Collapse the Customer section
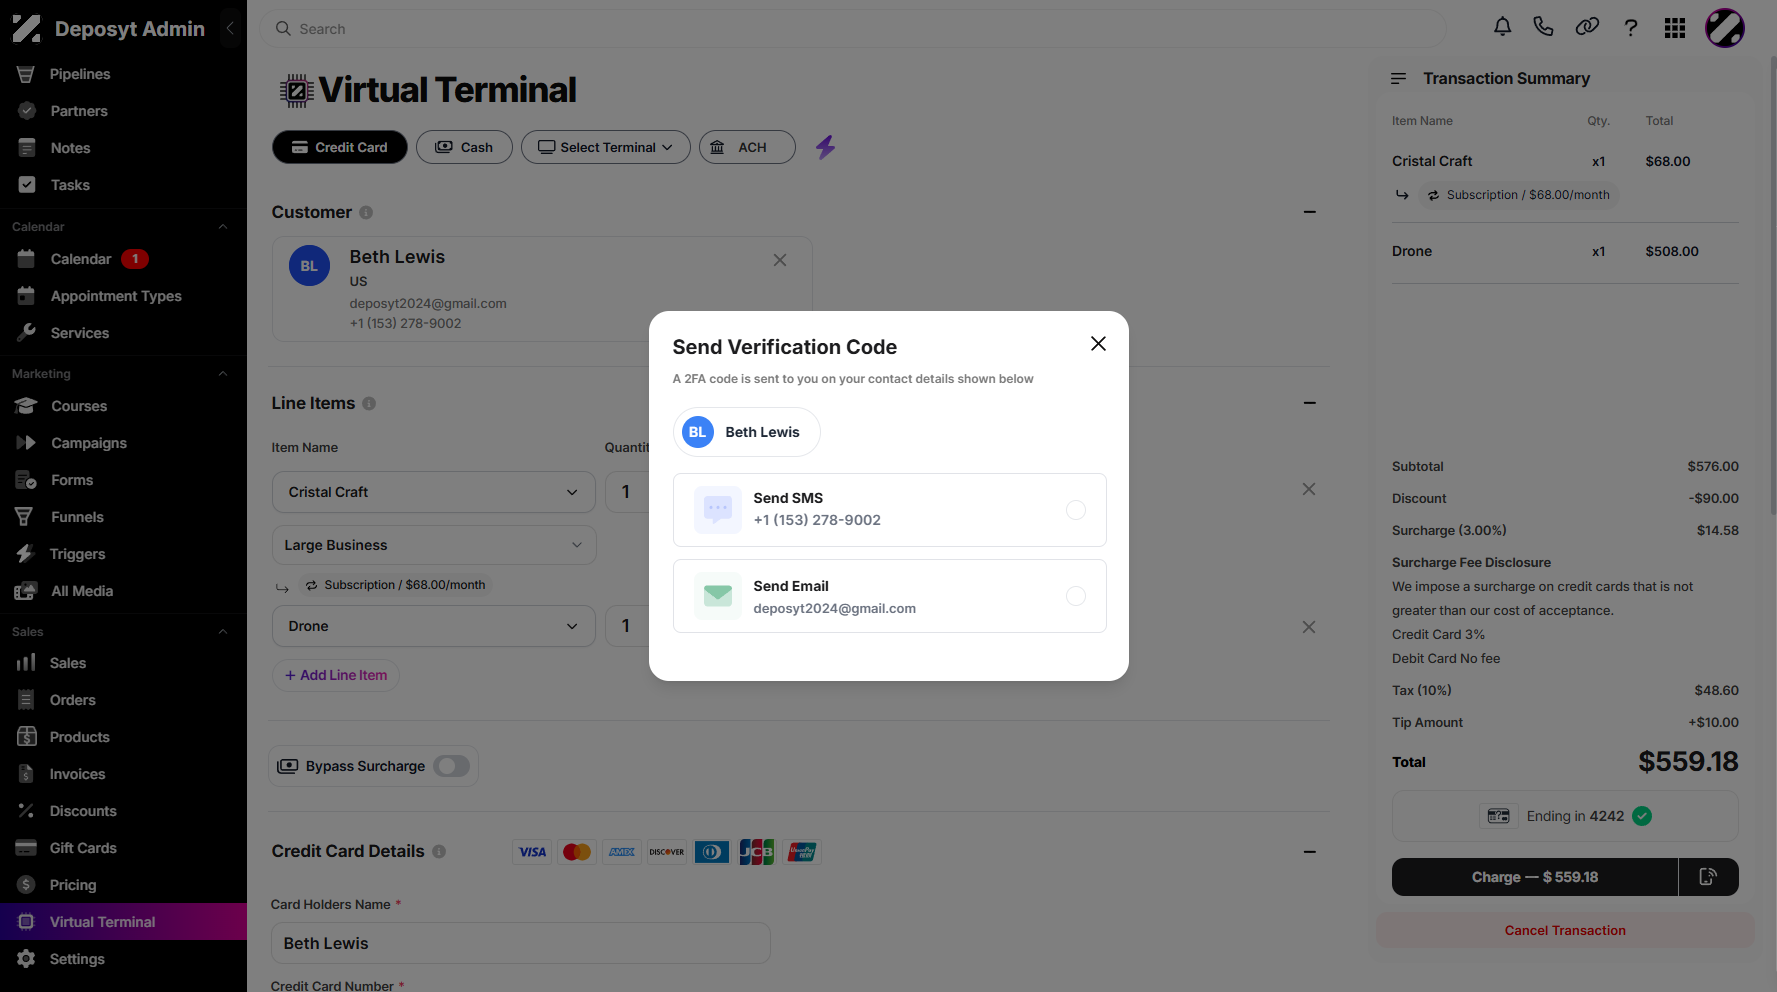Screen dimensions: 1777x992 click(x=1310, y=212)
